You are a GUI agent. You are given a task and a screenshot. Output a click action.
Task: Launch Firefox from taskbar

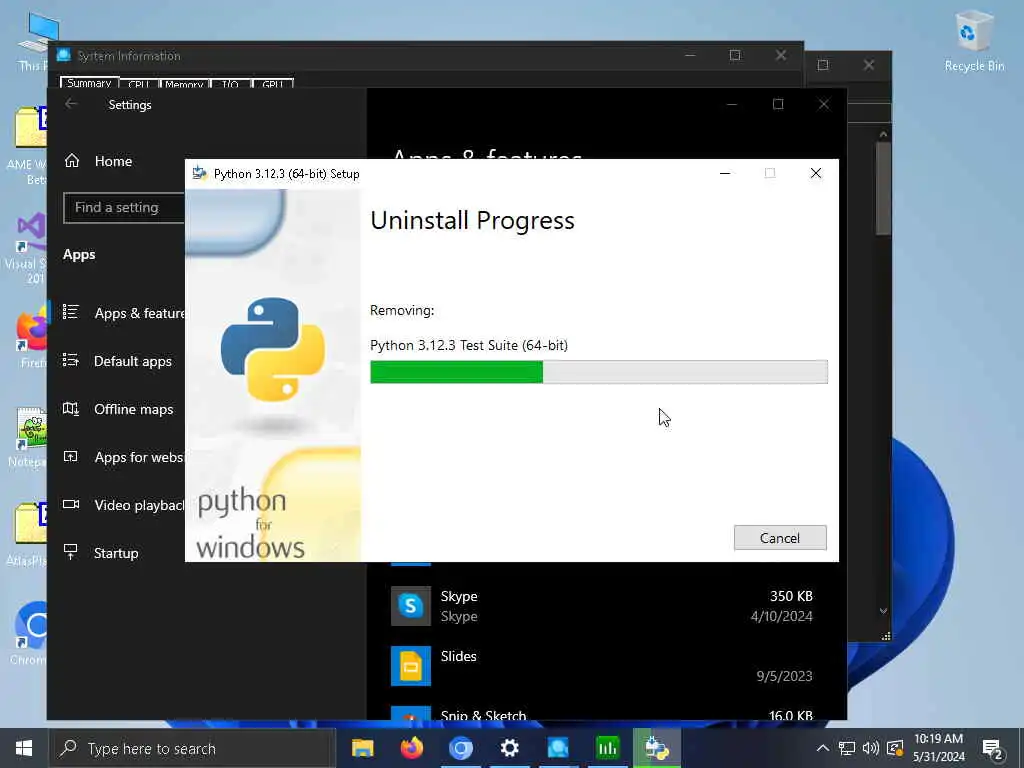(411, 748)
